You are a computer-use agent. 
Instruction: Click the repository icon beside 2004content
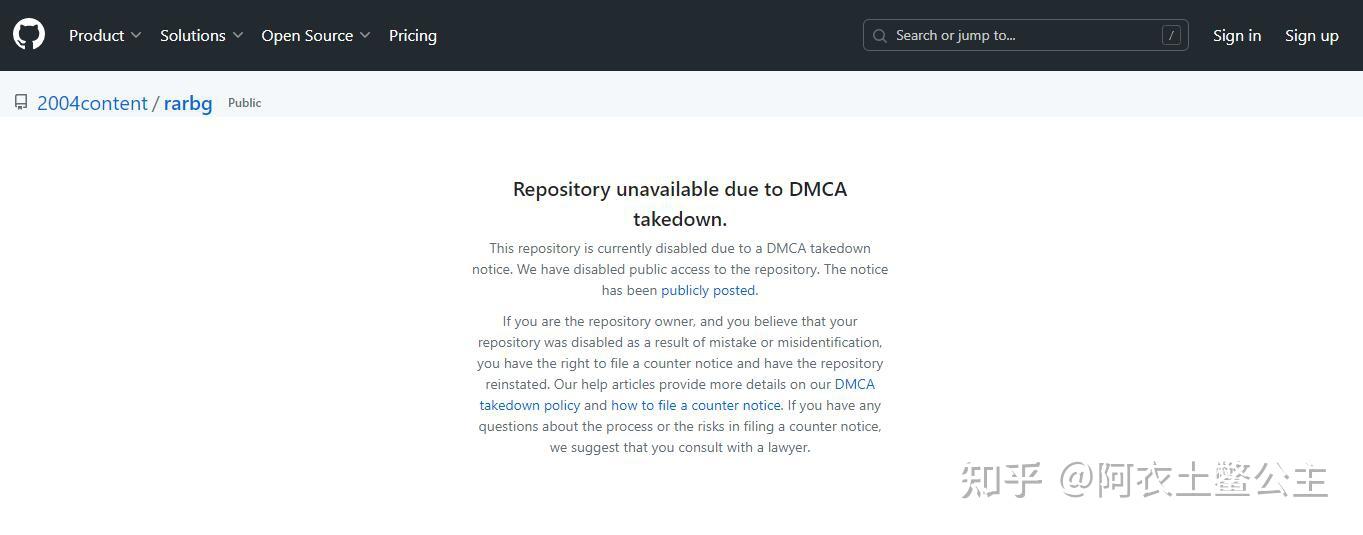point(21,102)
